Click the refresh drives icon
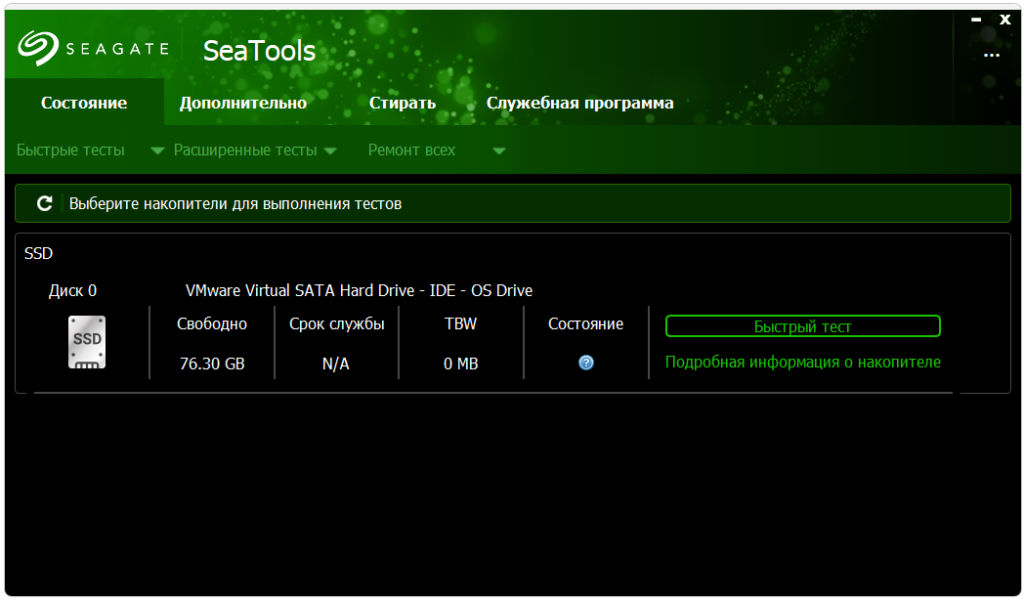This screenshot has width=1024, height=600. pos(44,204)
